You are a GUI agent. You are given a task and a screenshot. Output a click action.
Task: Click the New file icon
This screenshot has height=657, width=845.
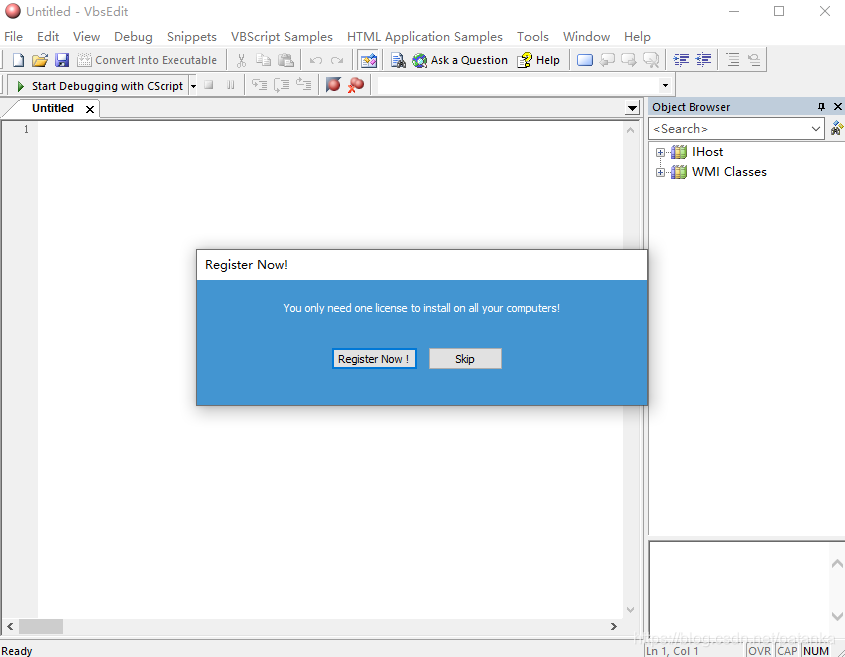18,60
